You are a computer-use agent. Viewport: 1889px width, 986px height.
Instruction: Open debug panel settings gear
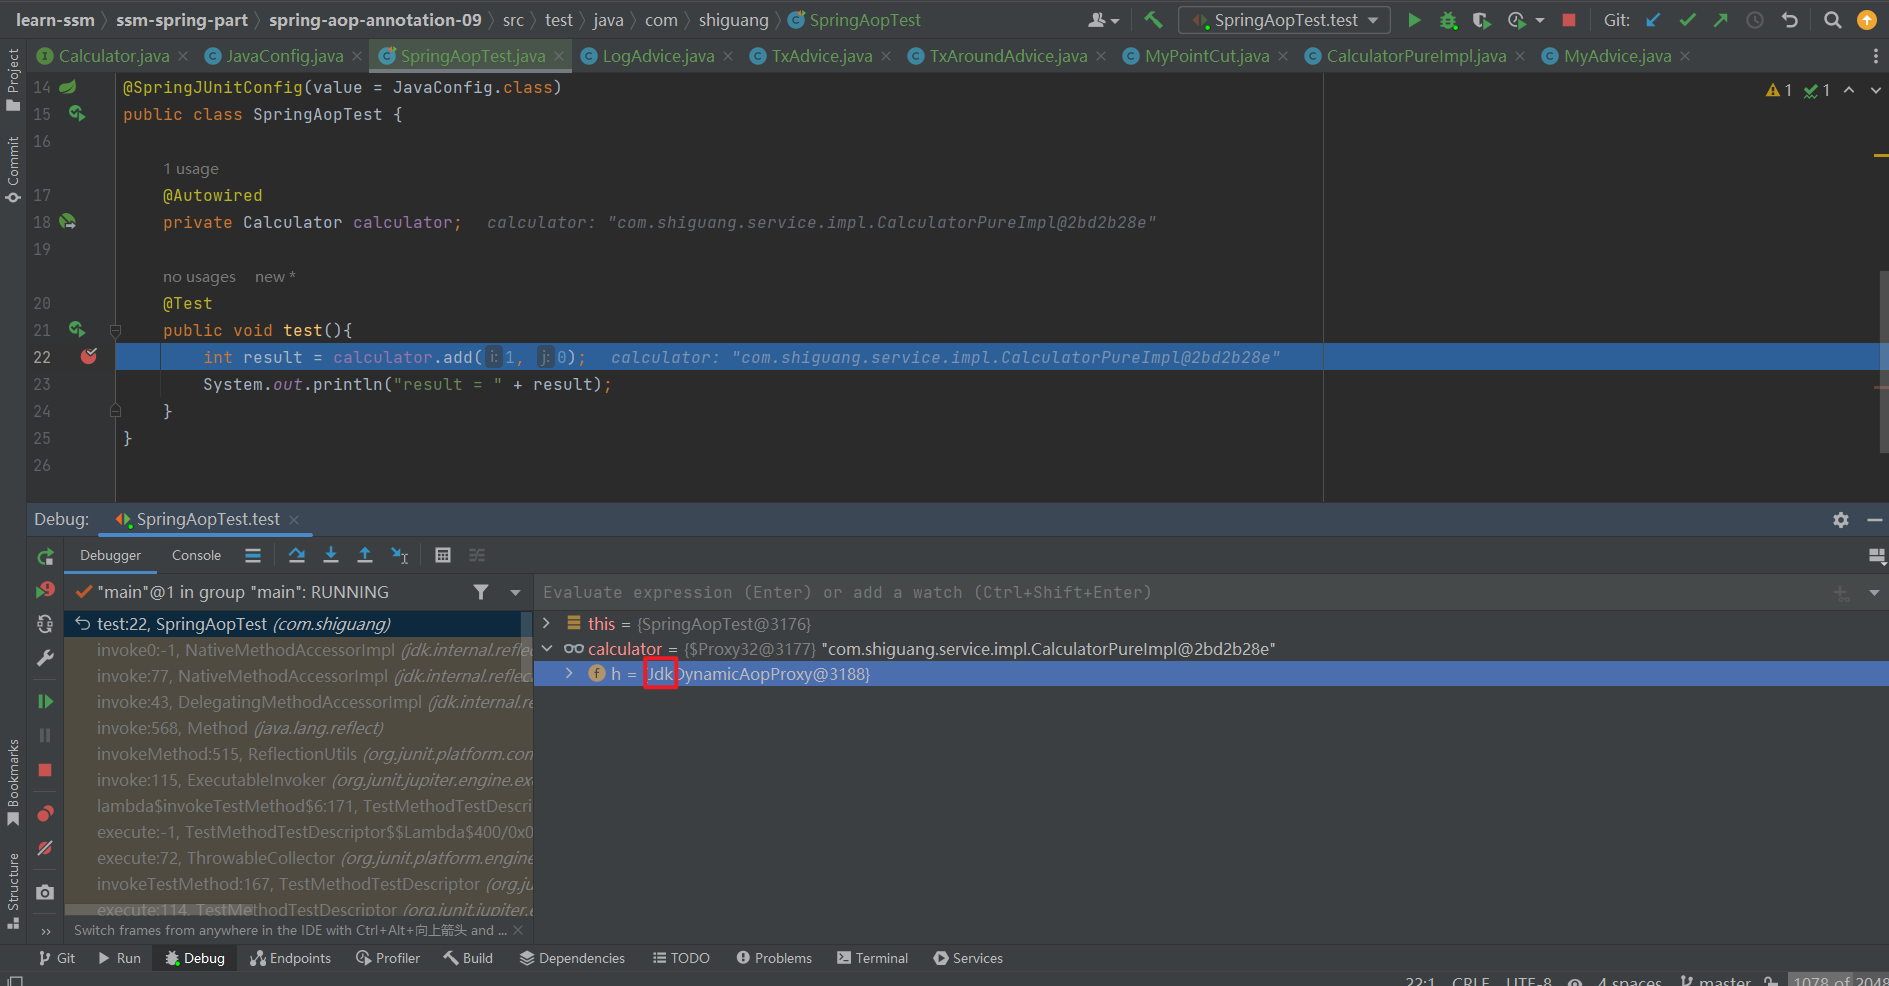click(1841, 520)
